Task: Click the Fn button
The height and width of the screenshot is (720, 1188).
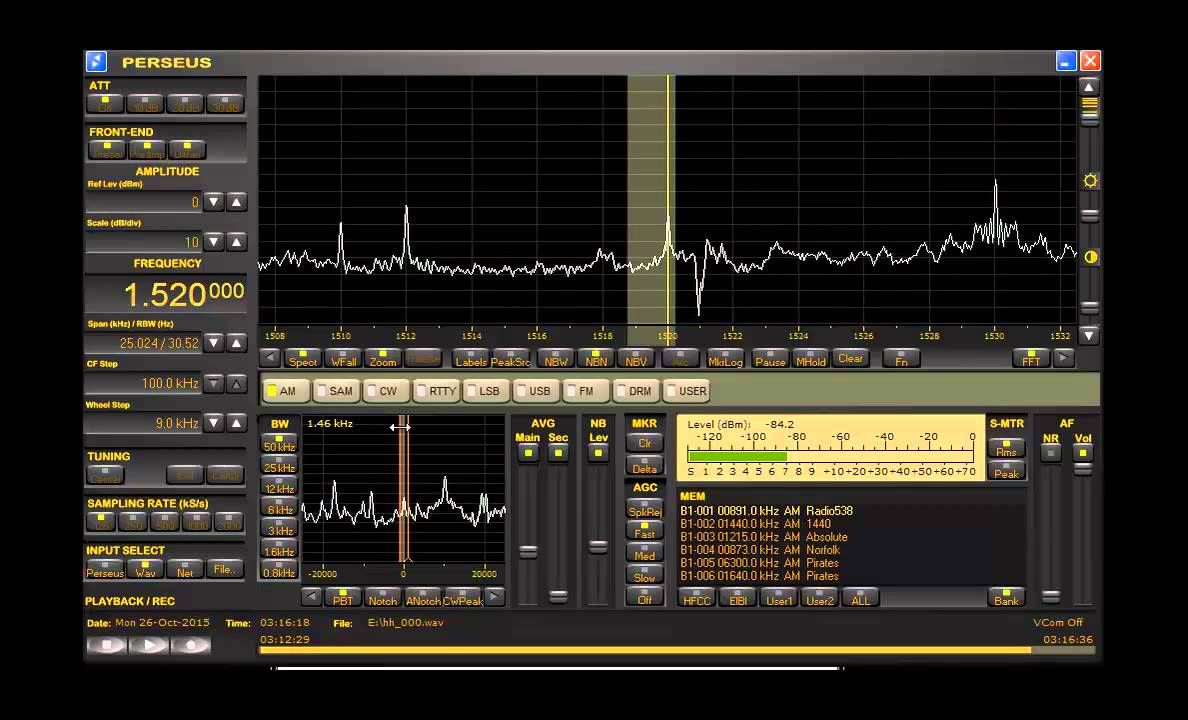Action: [901, 358]
